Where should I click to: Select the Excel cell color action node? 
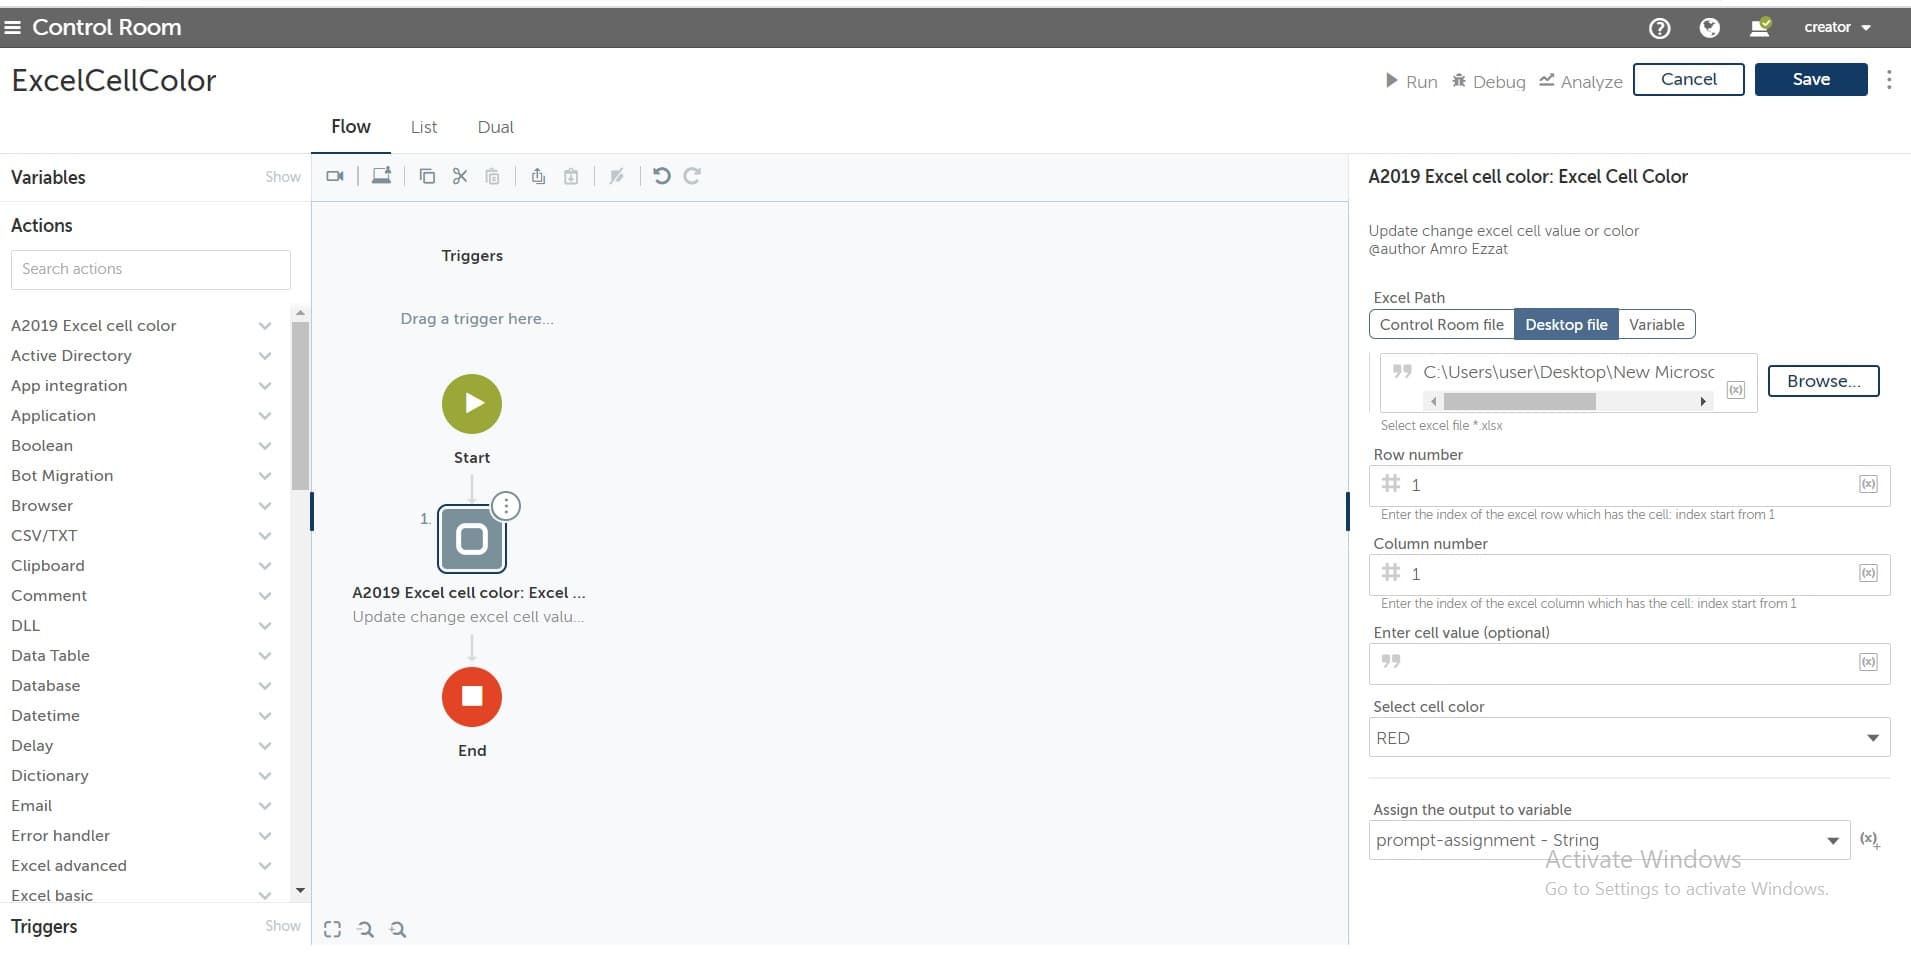point(472,539)
